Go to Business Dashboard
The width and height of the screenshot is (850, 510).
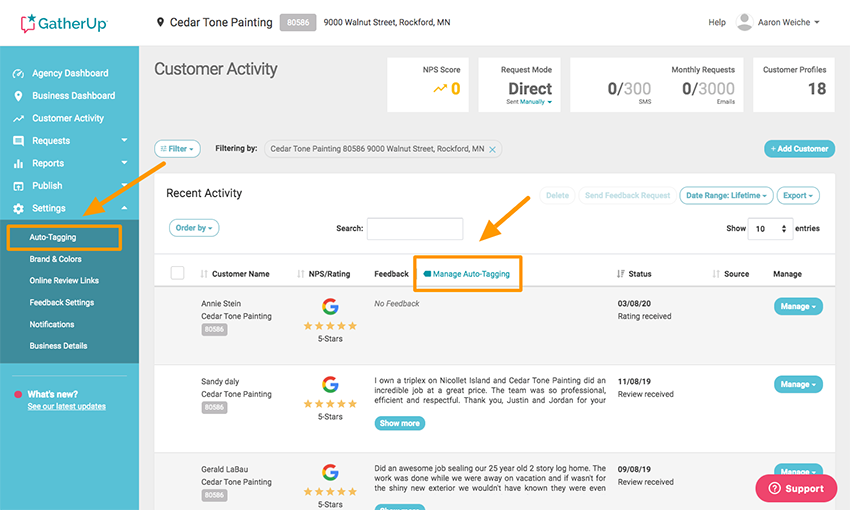tap(73, 96)
